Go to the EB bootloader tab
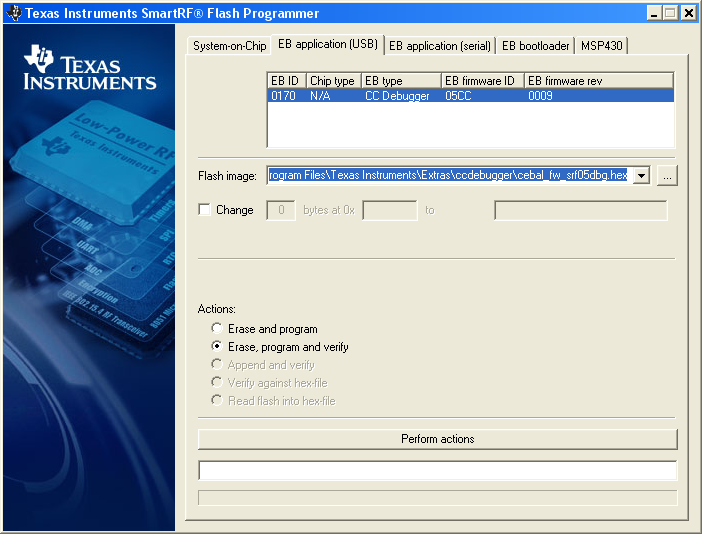Viewport: 702px width, 534px height. click(x=535, y=46)
